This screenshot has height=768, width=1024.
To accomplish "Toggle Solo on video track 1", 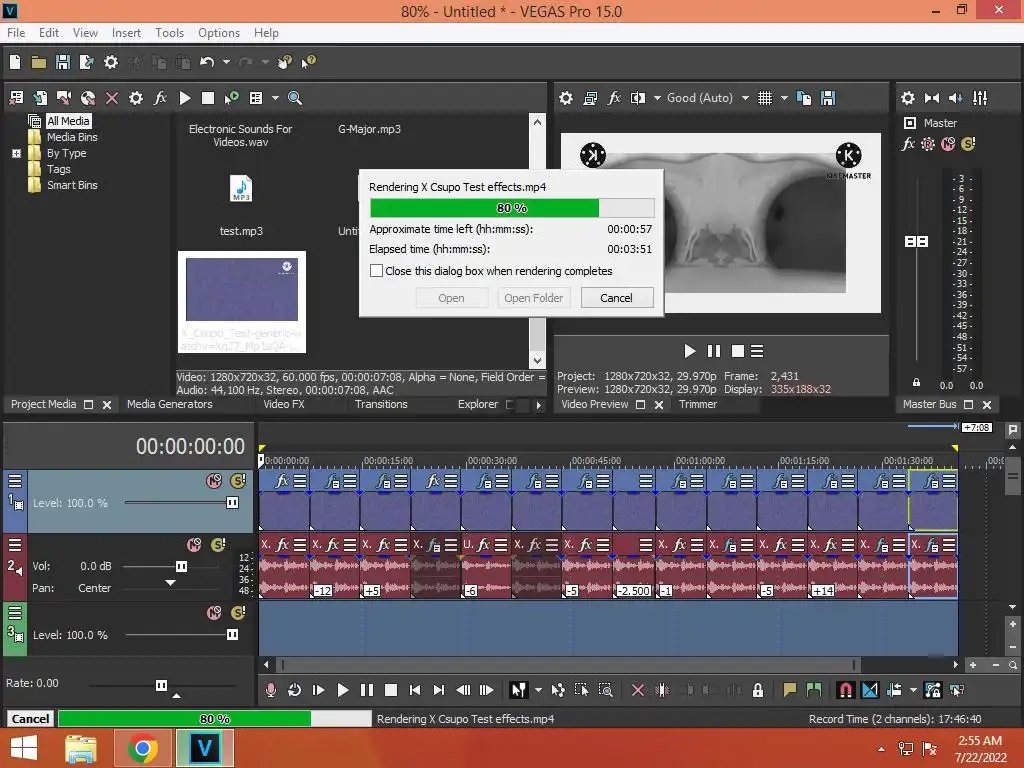I will [238, 481].
